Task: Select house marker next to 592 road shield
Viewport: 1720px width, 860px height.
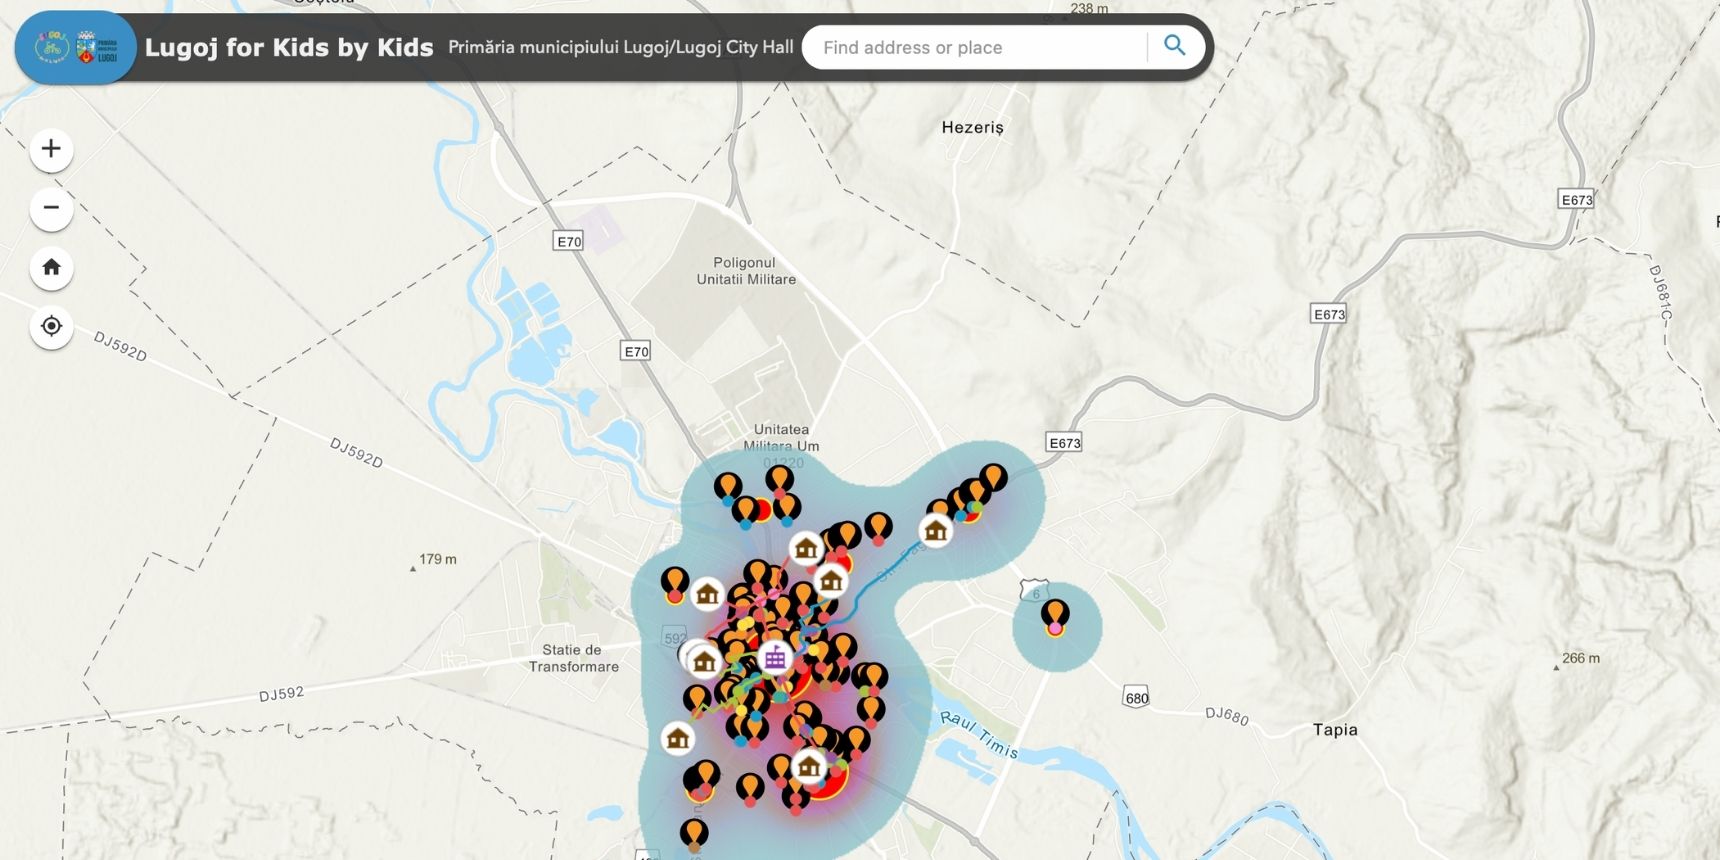Action: tap(704, 661)
